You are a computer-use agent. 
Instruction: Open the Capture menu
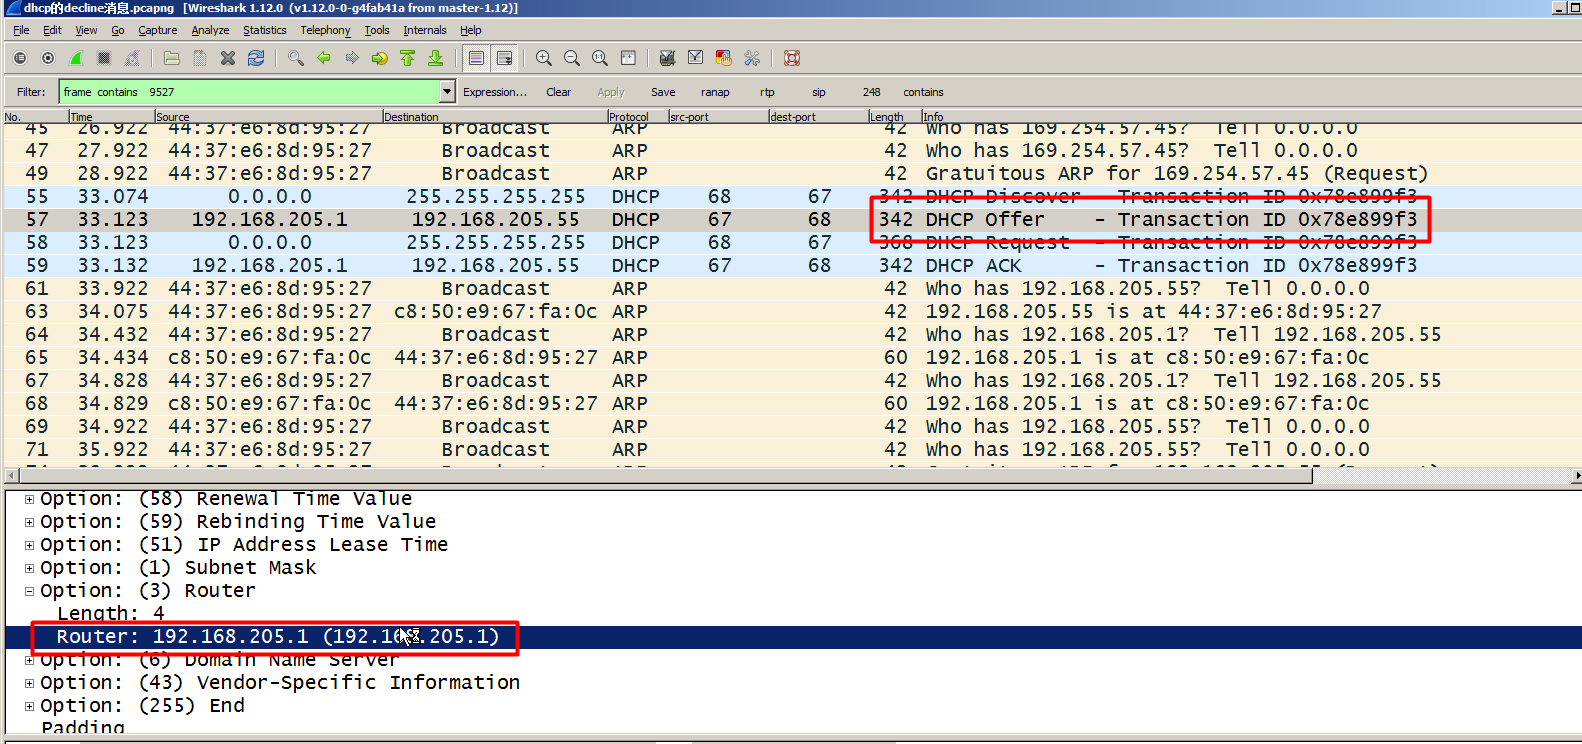(157, 30)
